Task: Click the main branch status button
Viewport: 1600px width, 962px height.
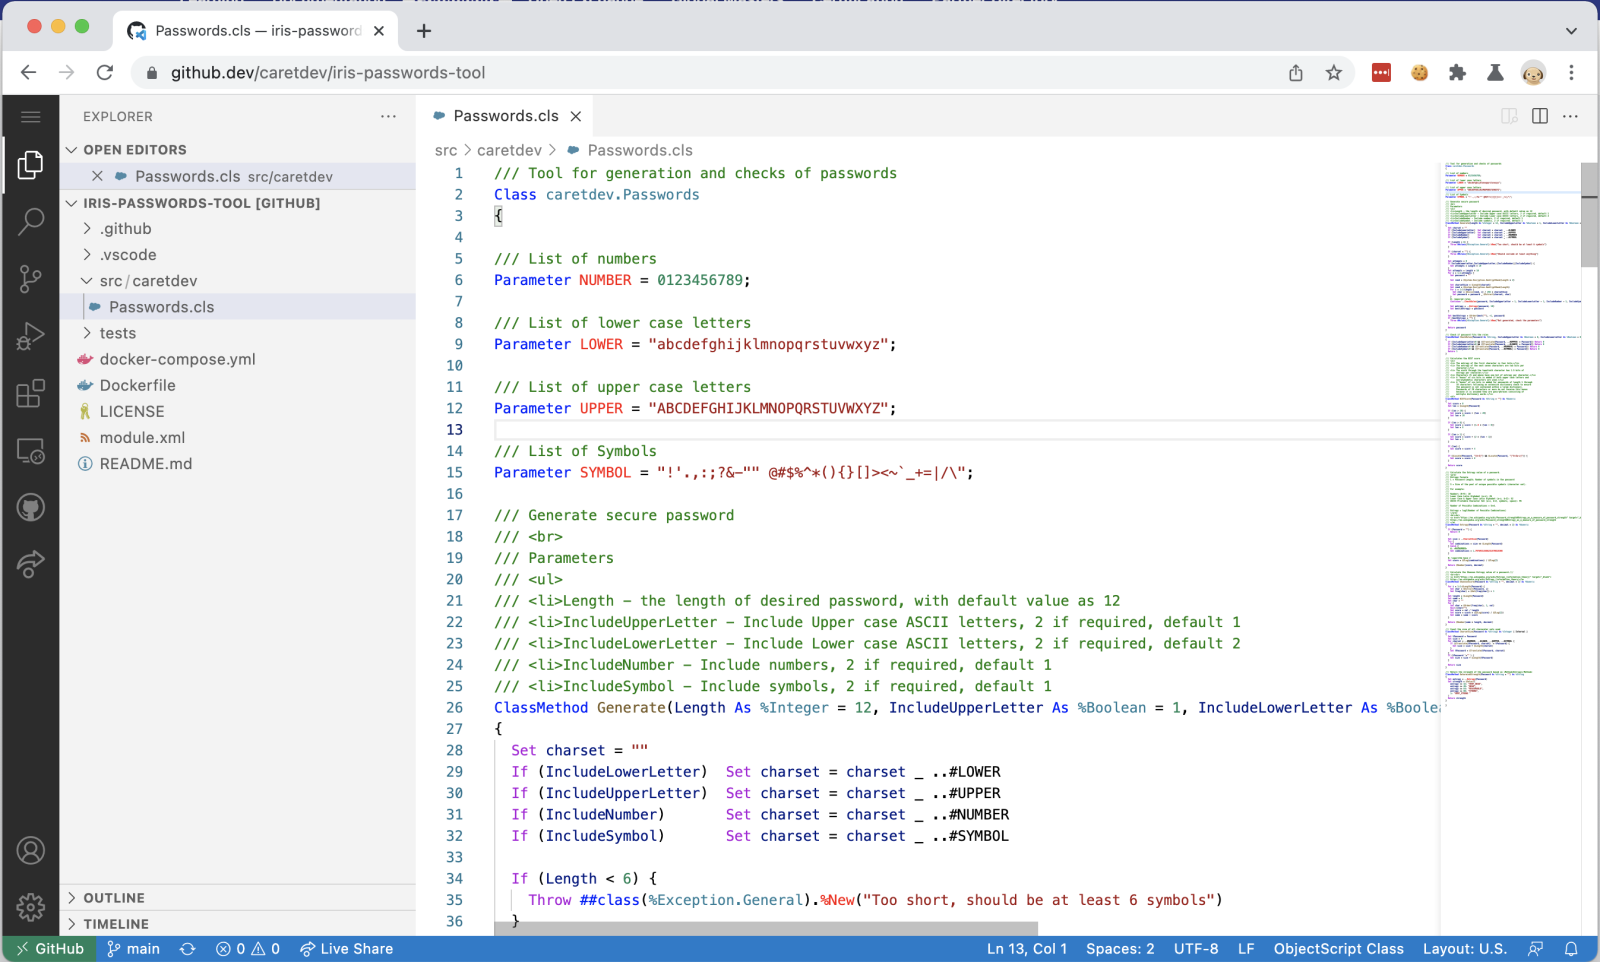Action: click(134, 949)
